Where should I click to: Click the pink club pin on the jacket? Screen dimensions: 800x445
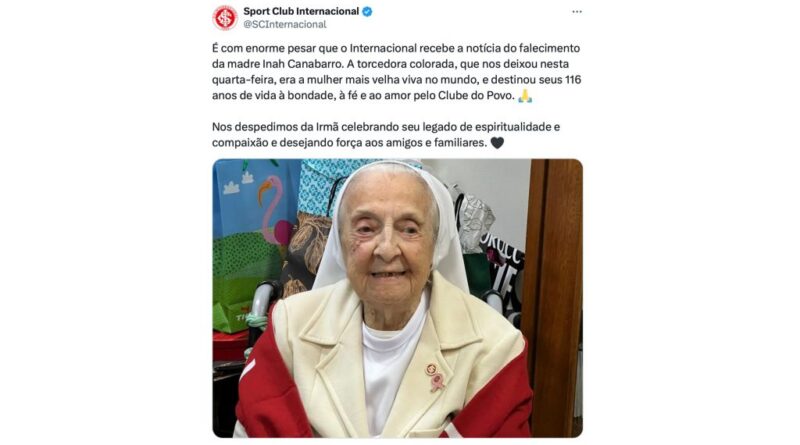[435, 376]
